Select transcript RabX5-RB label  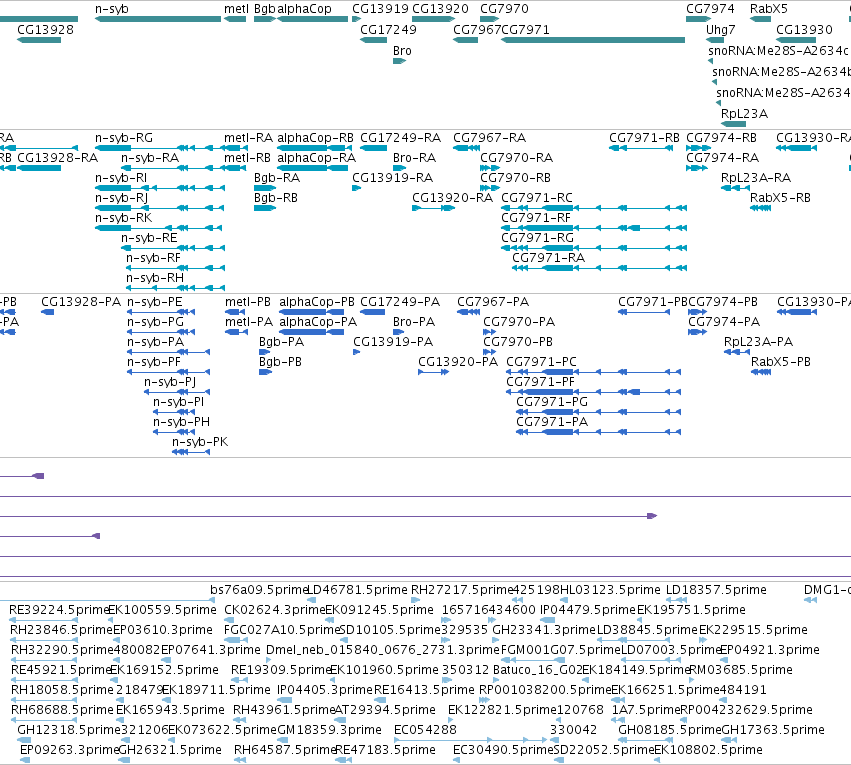(780, 198)
